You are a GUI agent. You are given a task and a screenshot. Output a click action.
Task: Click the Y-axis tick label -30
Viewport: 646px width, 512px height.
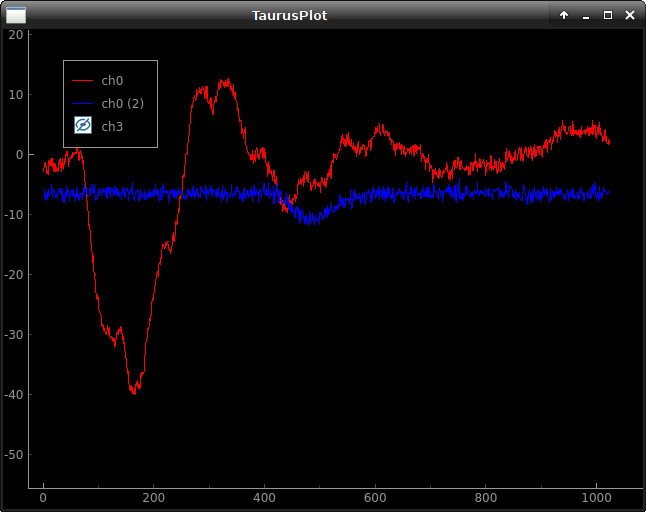click(x=13, y=334)
